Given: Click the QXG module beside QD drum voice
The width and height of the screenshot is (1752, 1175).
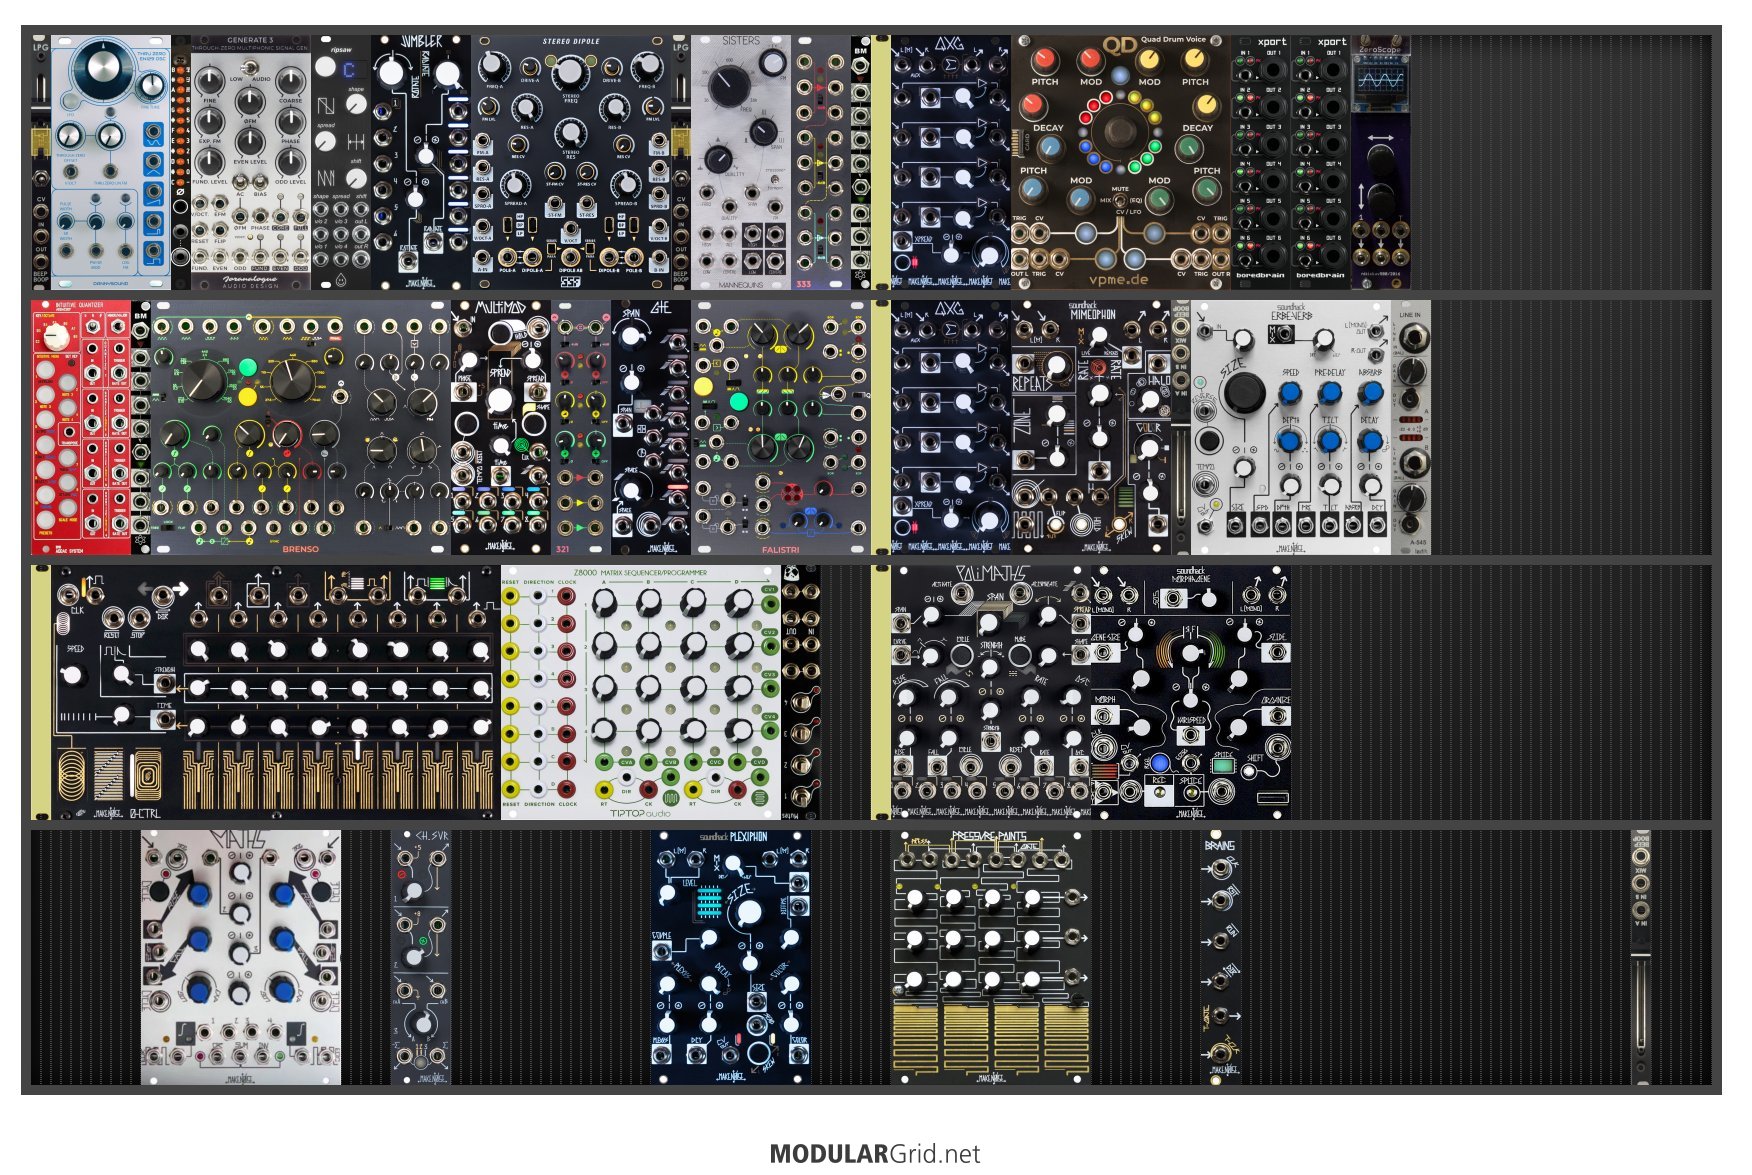Looking at the screenshot, I should coord(951,163).
